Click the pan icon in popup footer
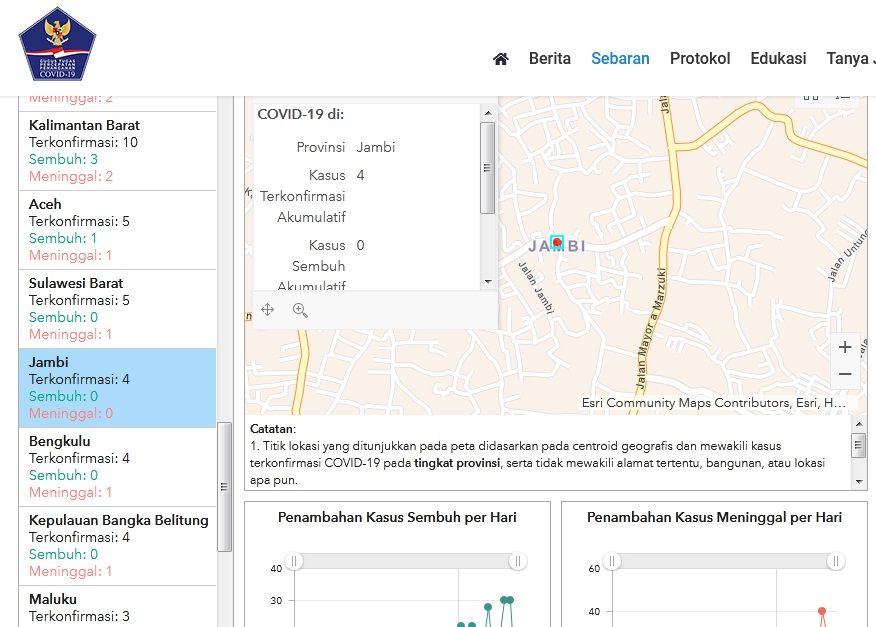 [x=267, y=310]
